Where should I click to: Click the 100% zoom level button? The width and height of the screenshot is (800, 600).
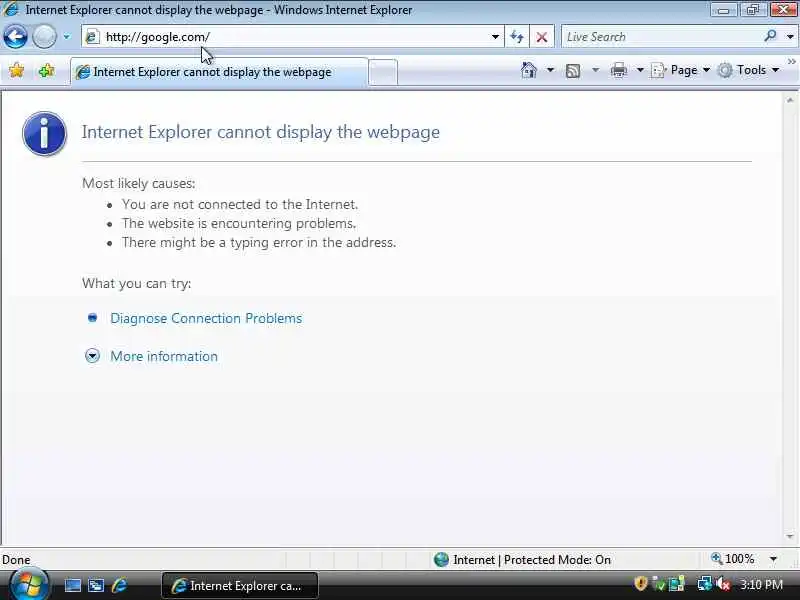(x=733, y=559)
